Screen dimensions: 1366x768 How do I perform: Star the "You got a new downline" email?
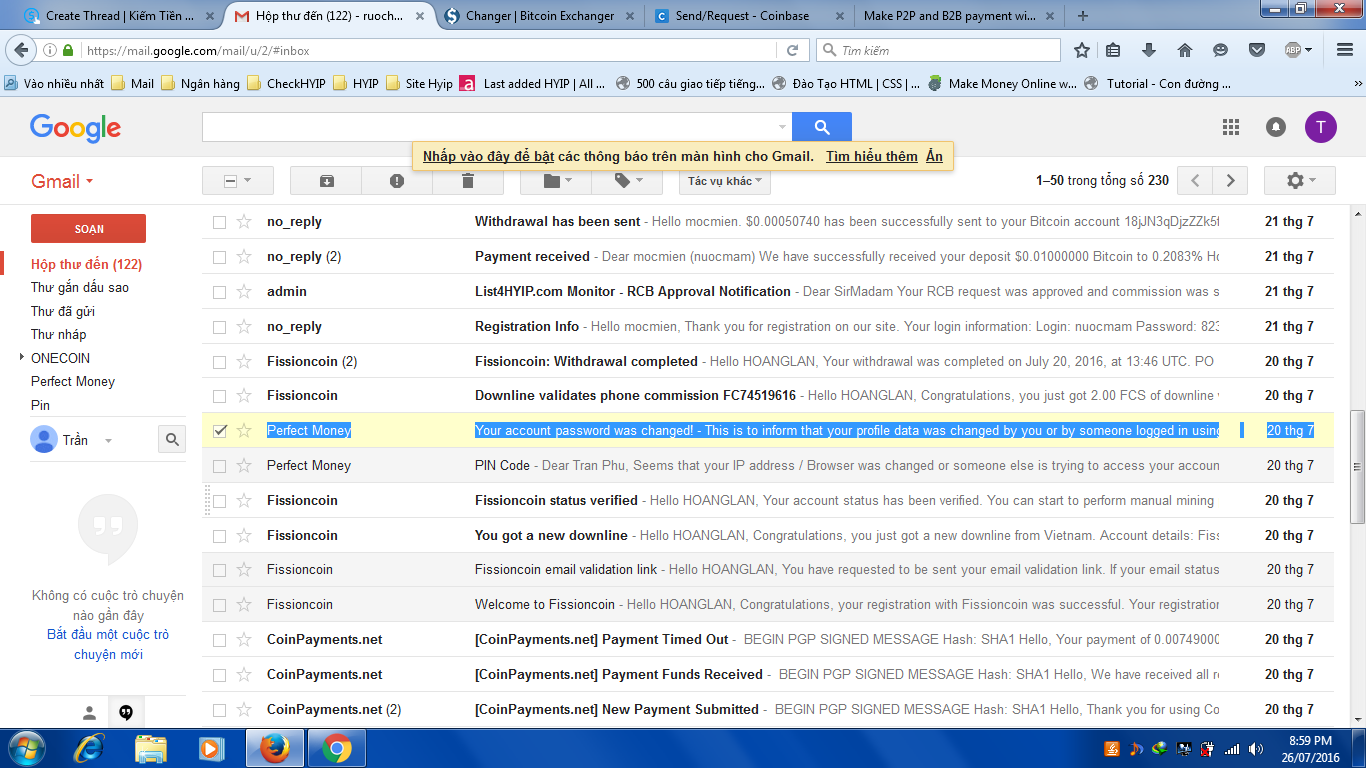pos(244,535)
